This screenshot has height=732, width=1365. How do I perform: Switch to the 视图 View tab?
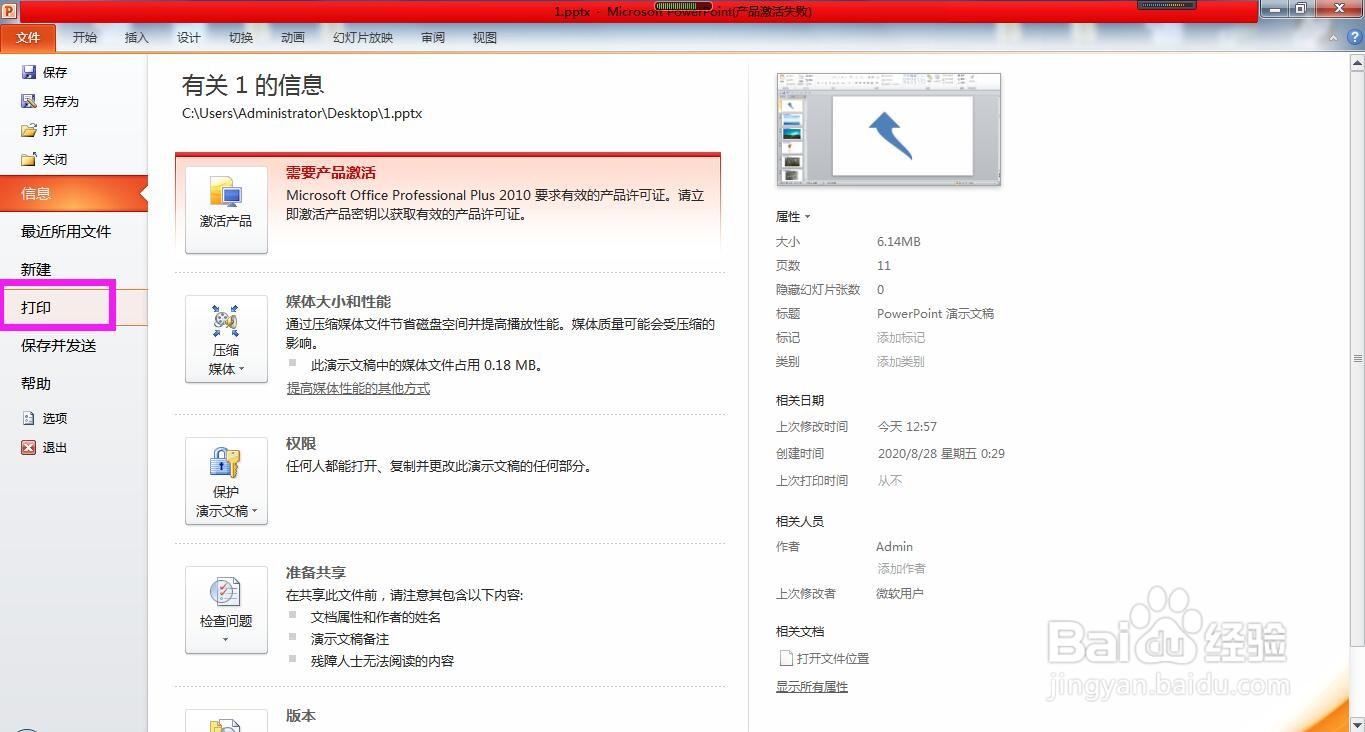485,37
